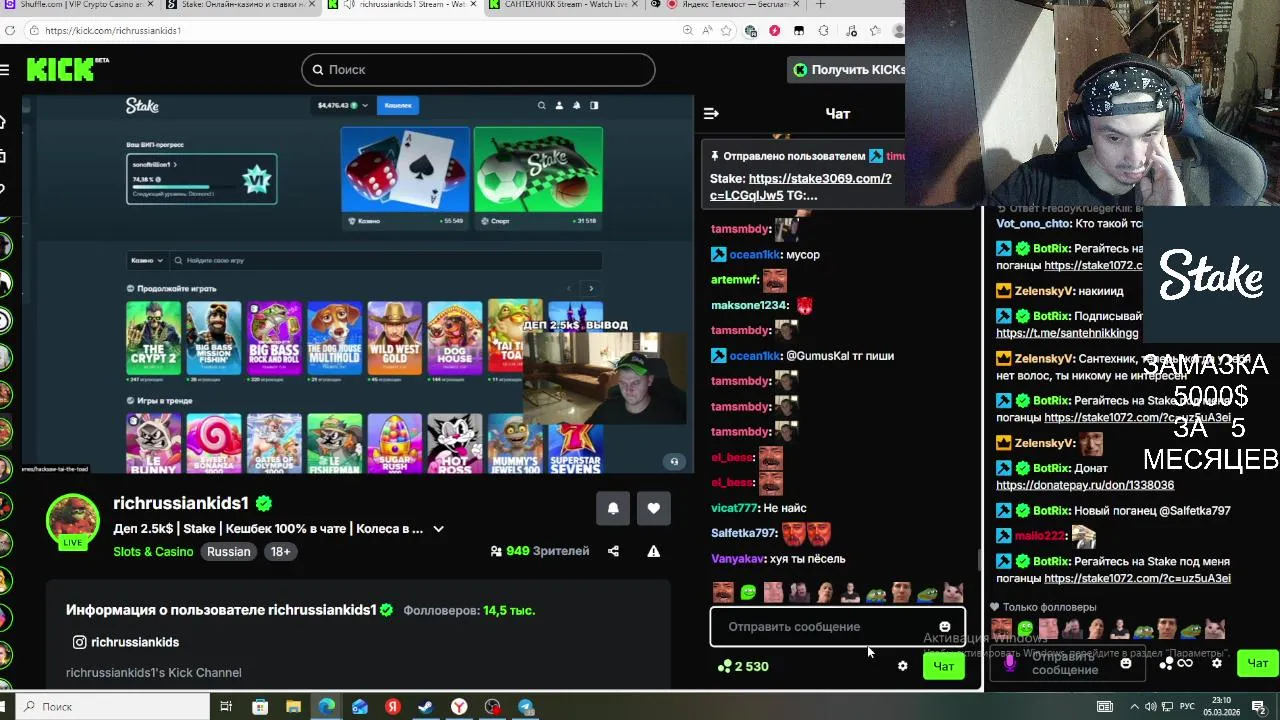Screen dimensions: 1280x720
Task: Send message with right window Чат button
Action: pyautogui.click(x=1257, y=663)
